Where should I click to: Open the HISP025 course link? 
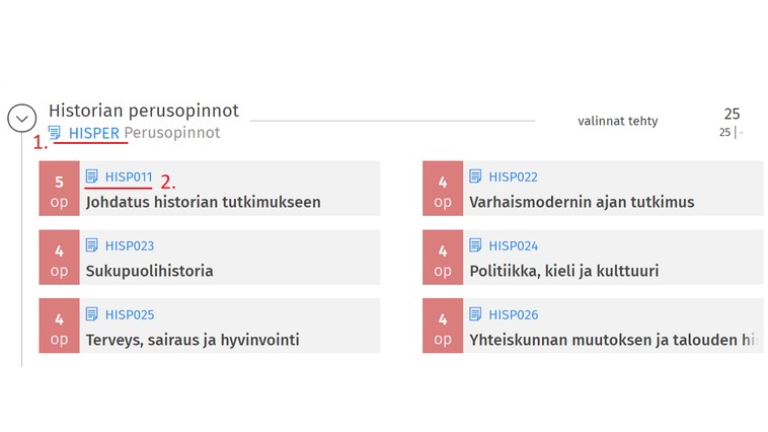(129, 315)
